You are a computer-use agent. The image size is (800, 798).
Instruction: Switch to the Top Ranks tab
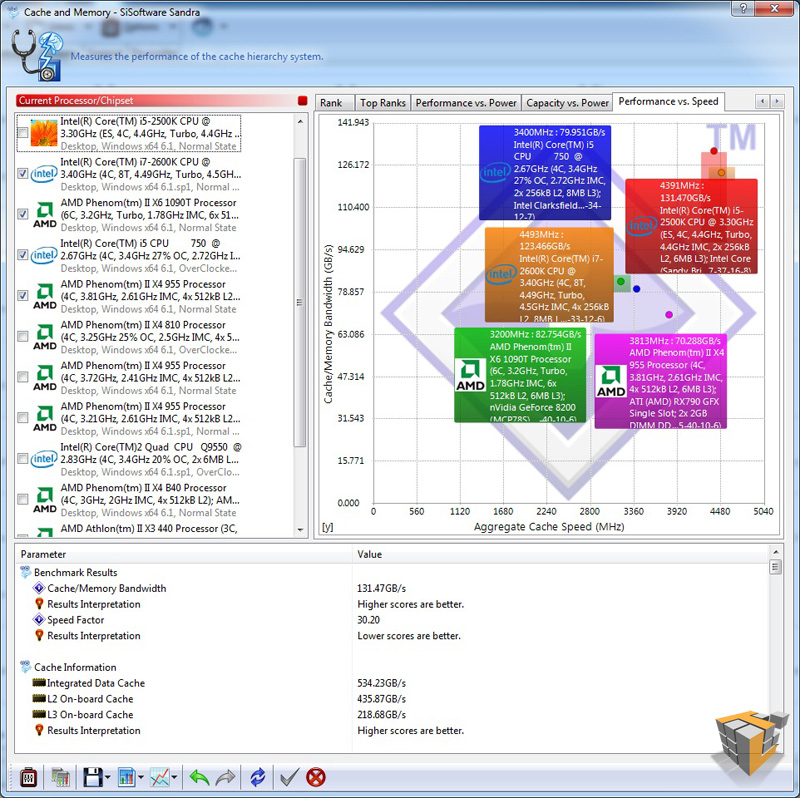[x=383, y=103]
